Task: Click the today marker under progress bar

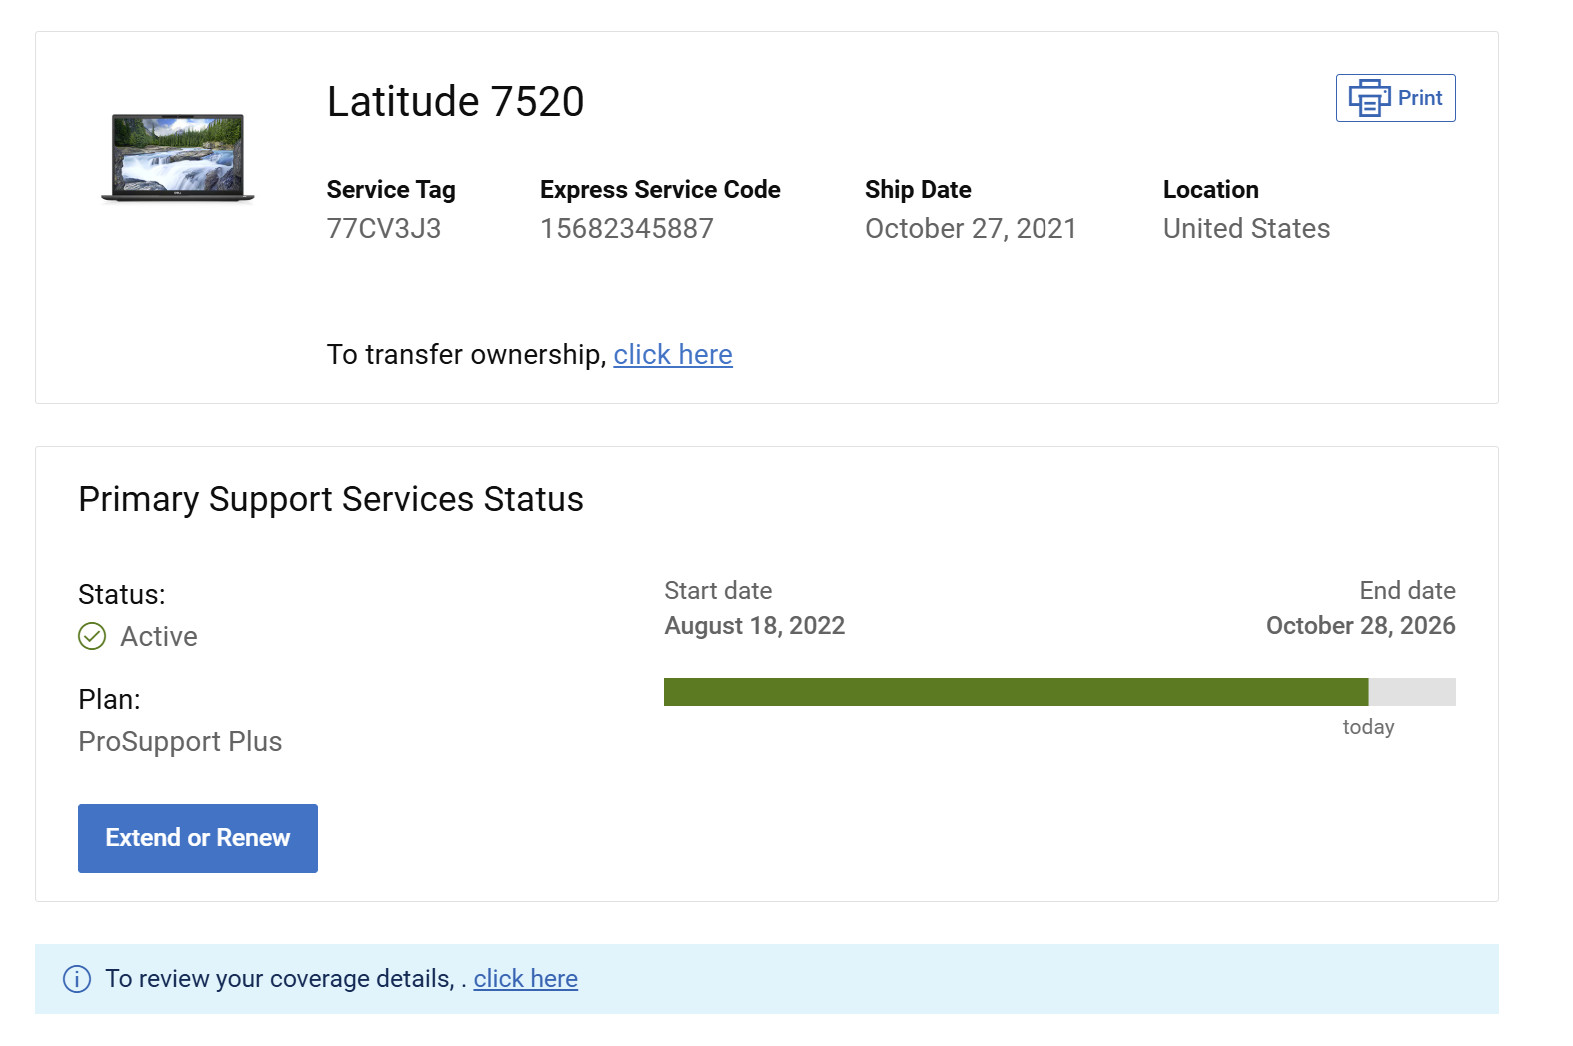Action: tap(1368, 727)
